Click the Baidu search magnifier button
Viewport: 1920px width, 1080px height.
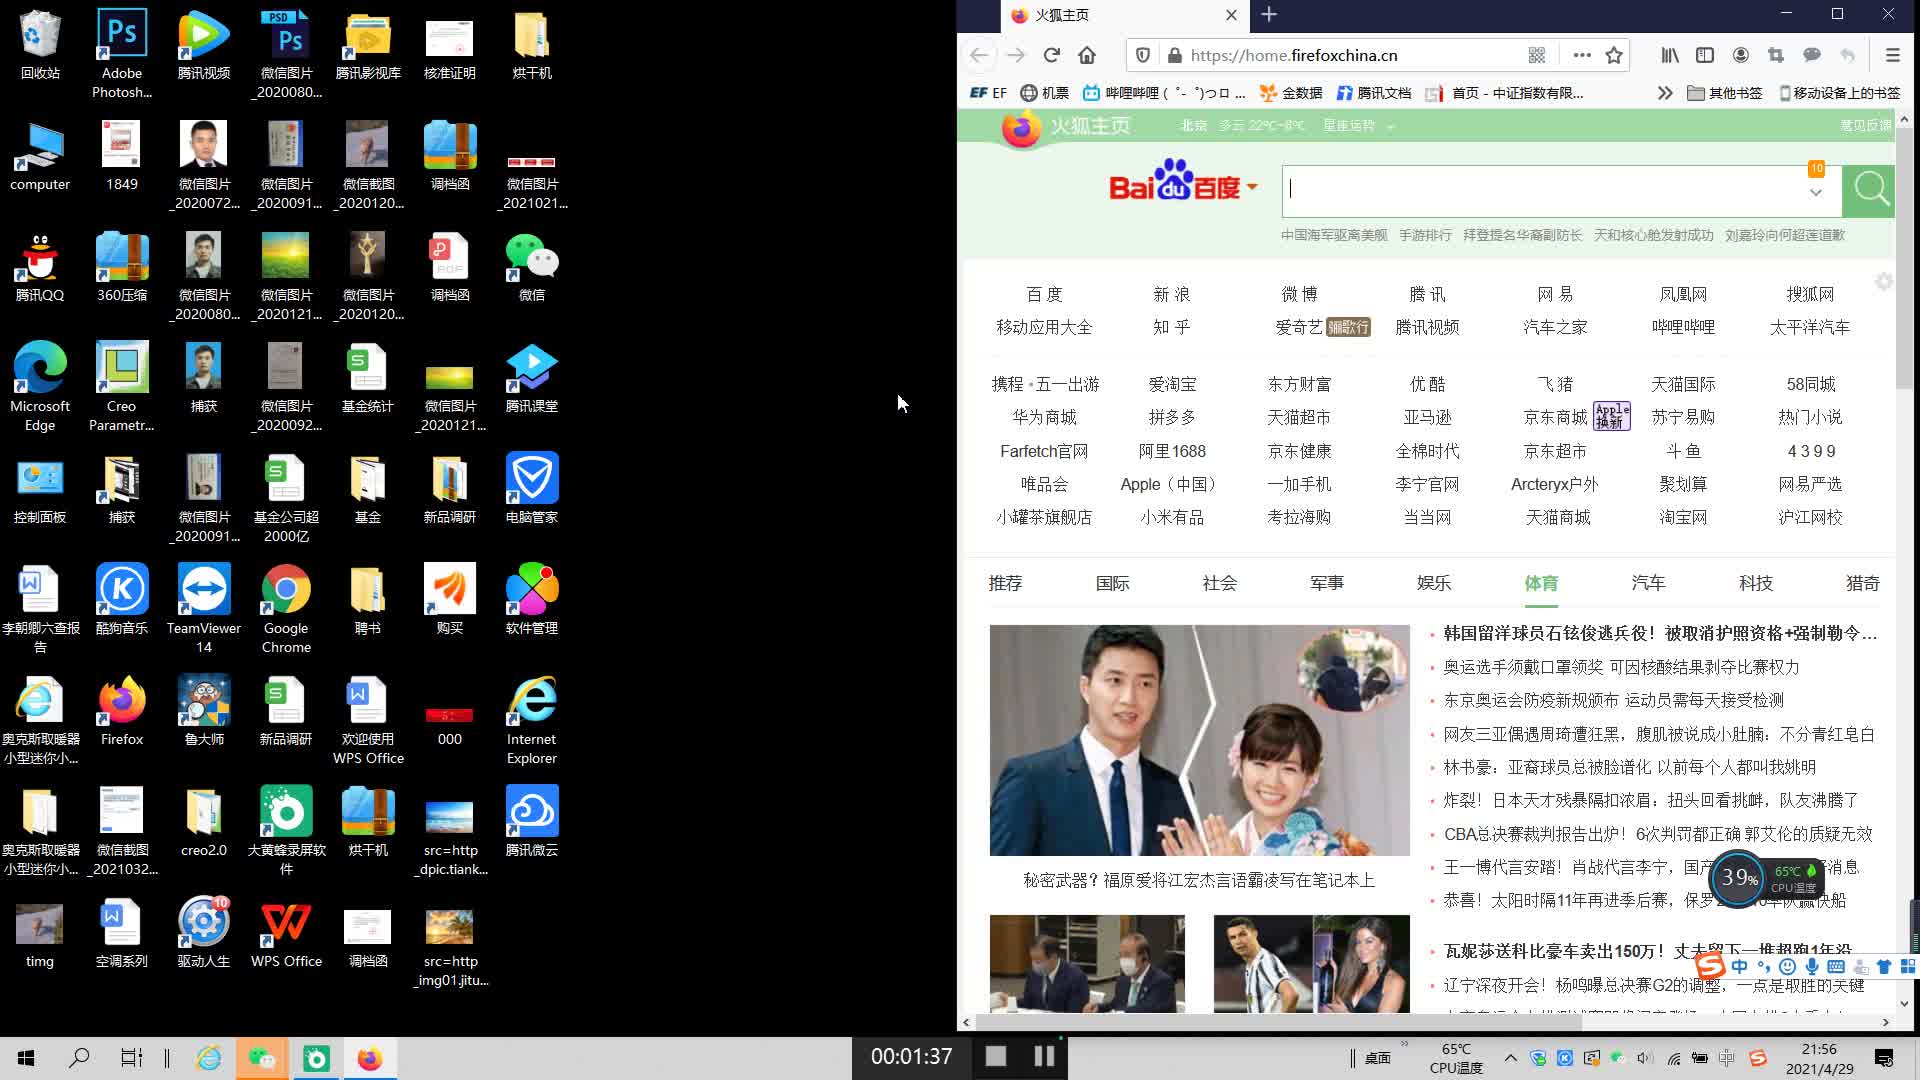point(1868,190)
